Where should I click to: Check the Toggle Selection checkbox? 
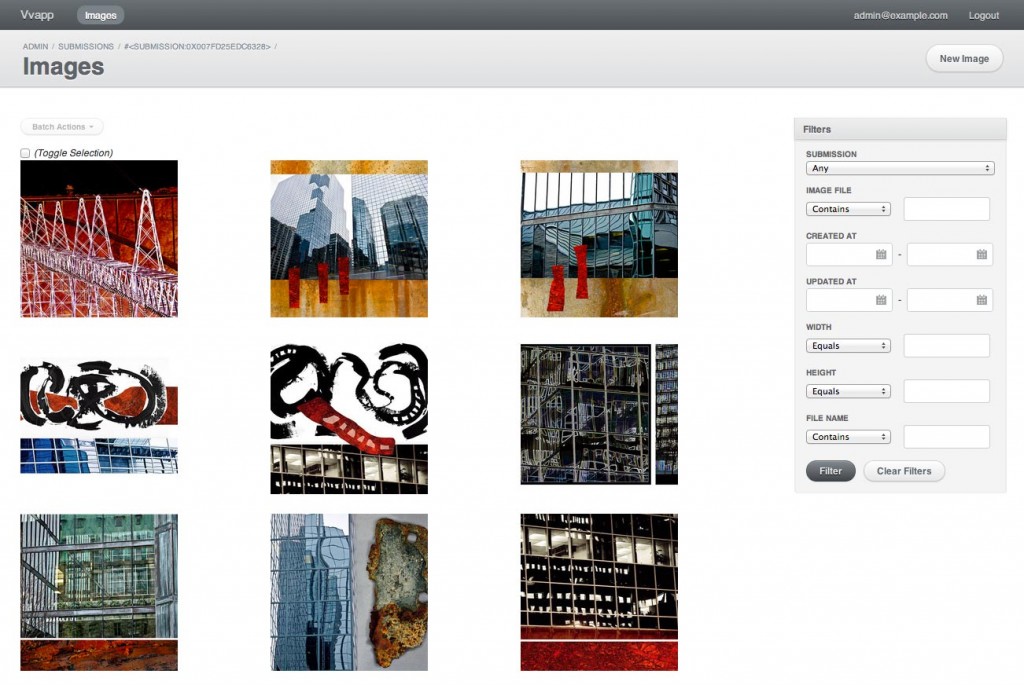coord(25,153)
